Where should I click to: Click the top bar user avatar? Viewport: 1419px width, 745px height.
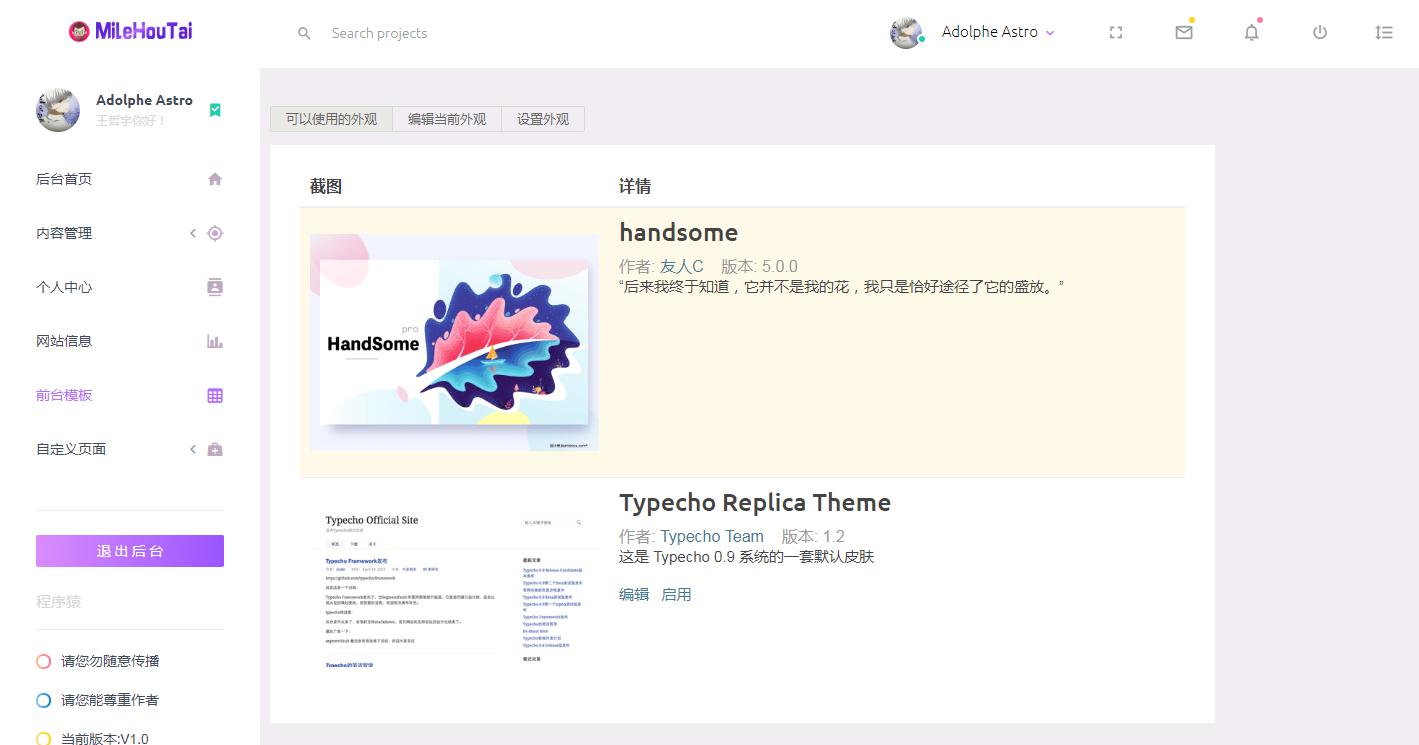(906, 32)
